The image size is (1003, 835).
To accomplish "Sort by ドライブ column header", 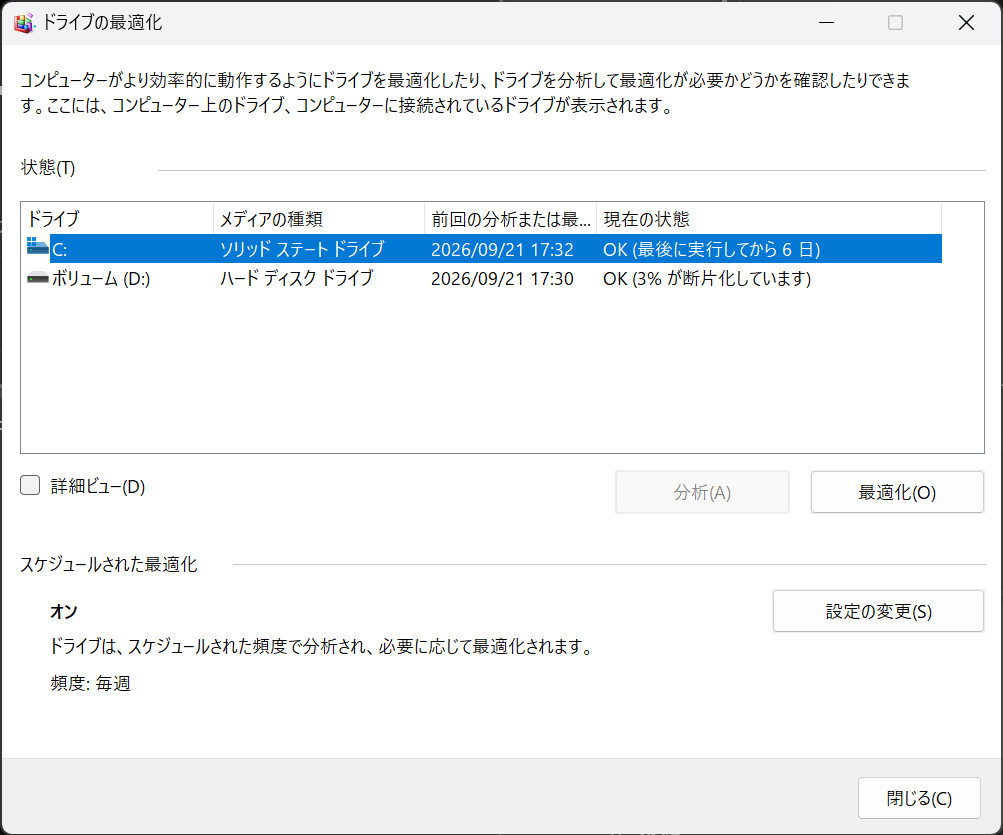I will 117,219.
